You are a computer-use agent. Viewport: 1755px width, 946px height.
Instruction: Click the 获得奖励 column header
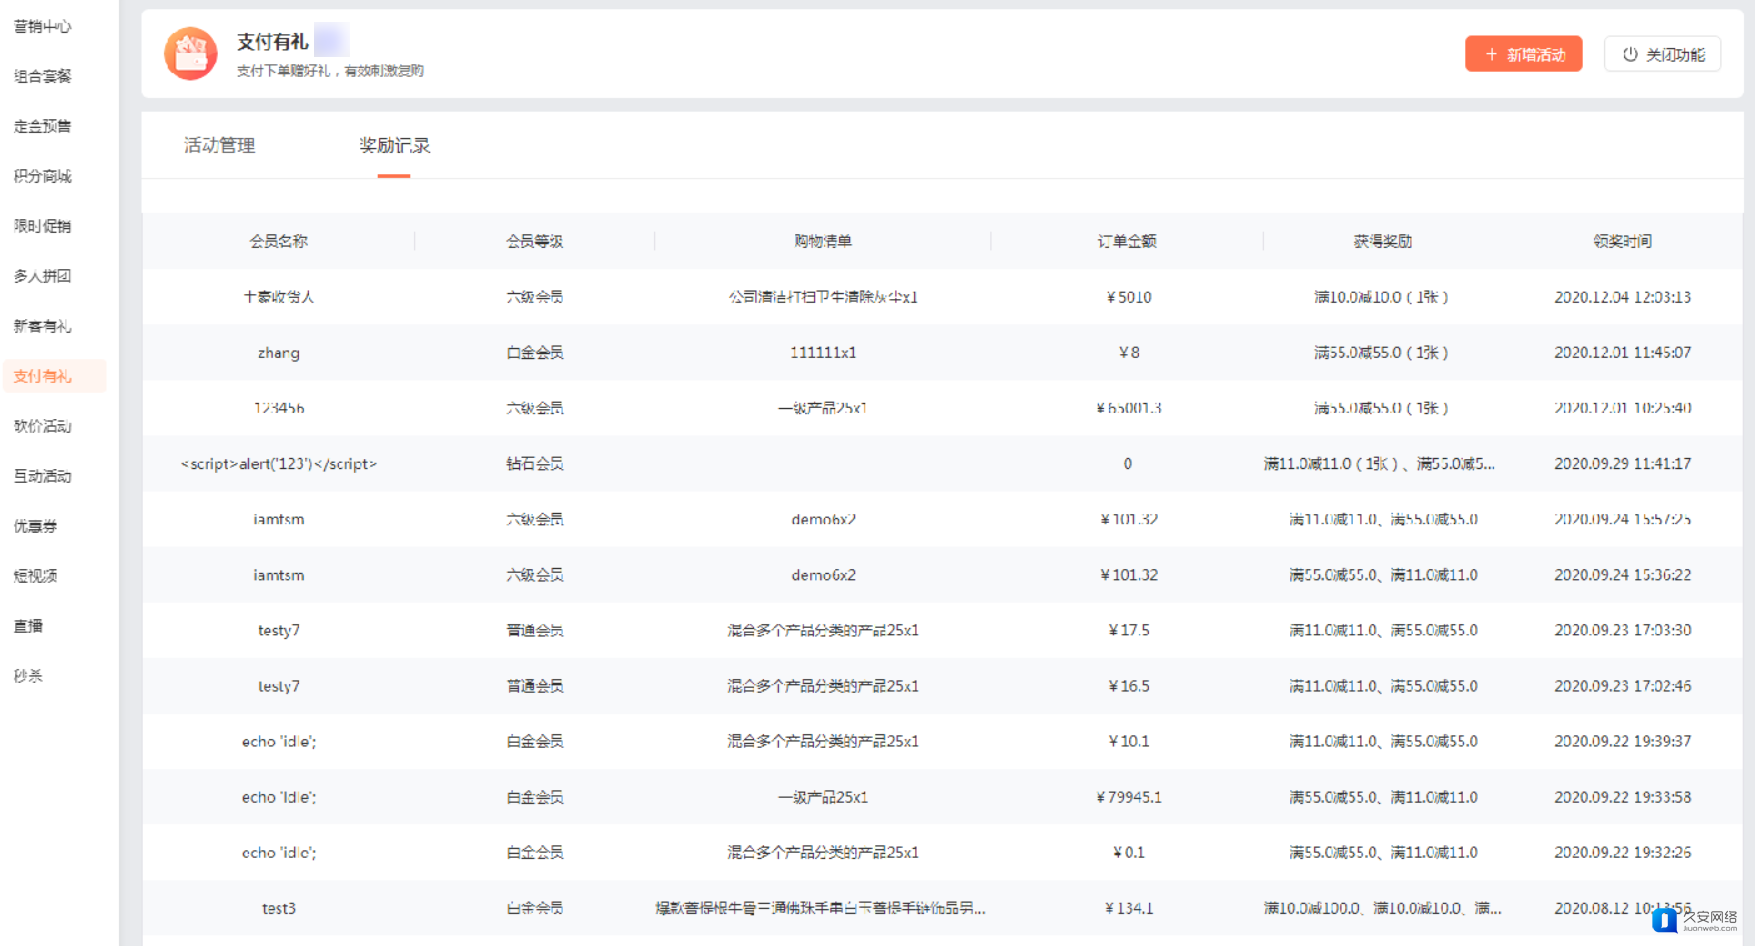point(1383,241)
